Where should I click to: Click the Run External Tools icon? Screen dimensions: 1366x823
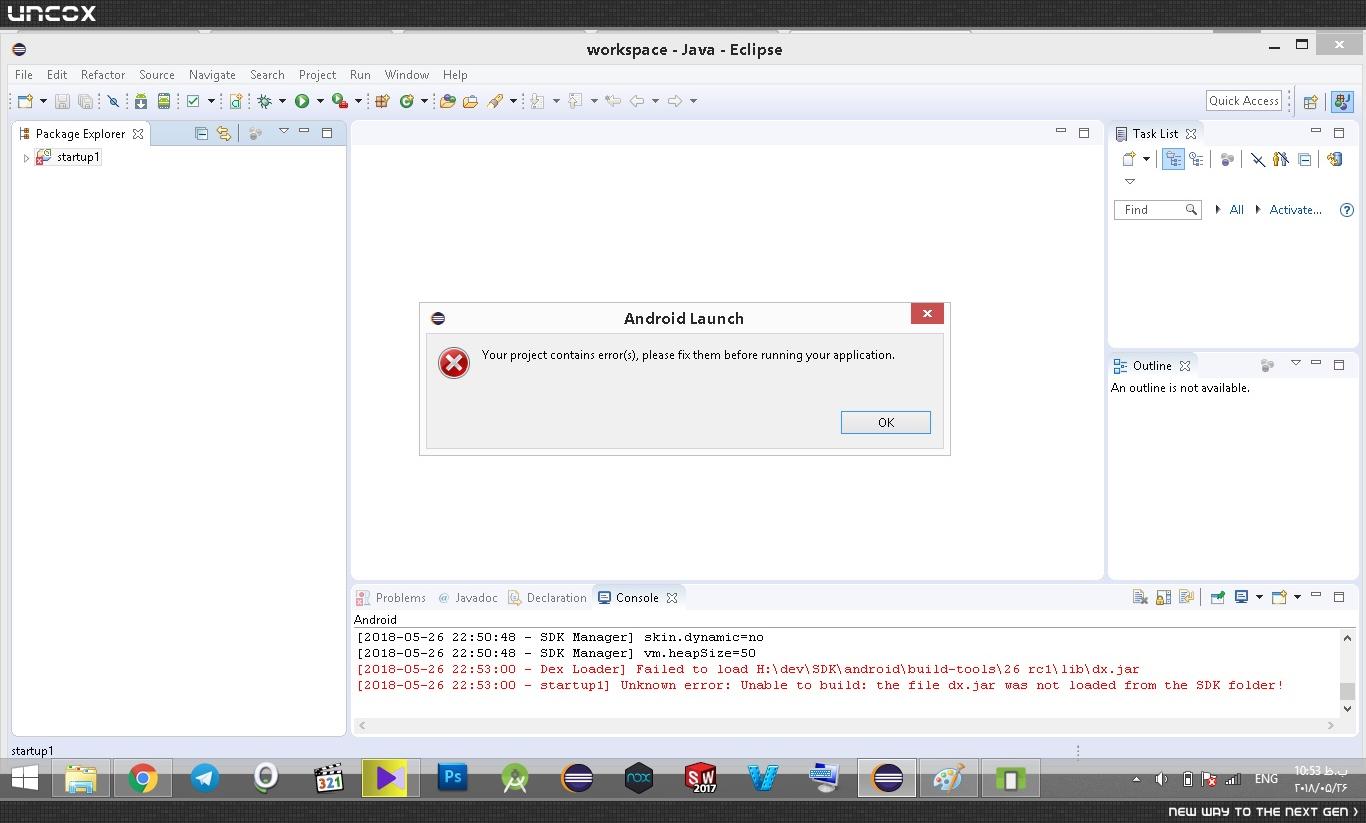[x=340, y=101]
